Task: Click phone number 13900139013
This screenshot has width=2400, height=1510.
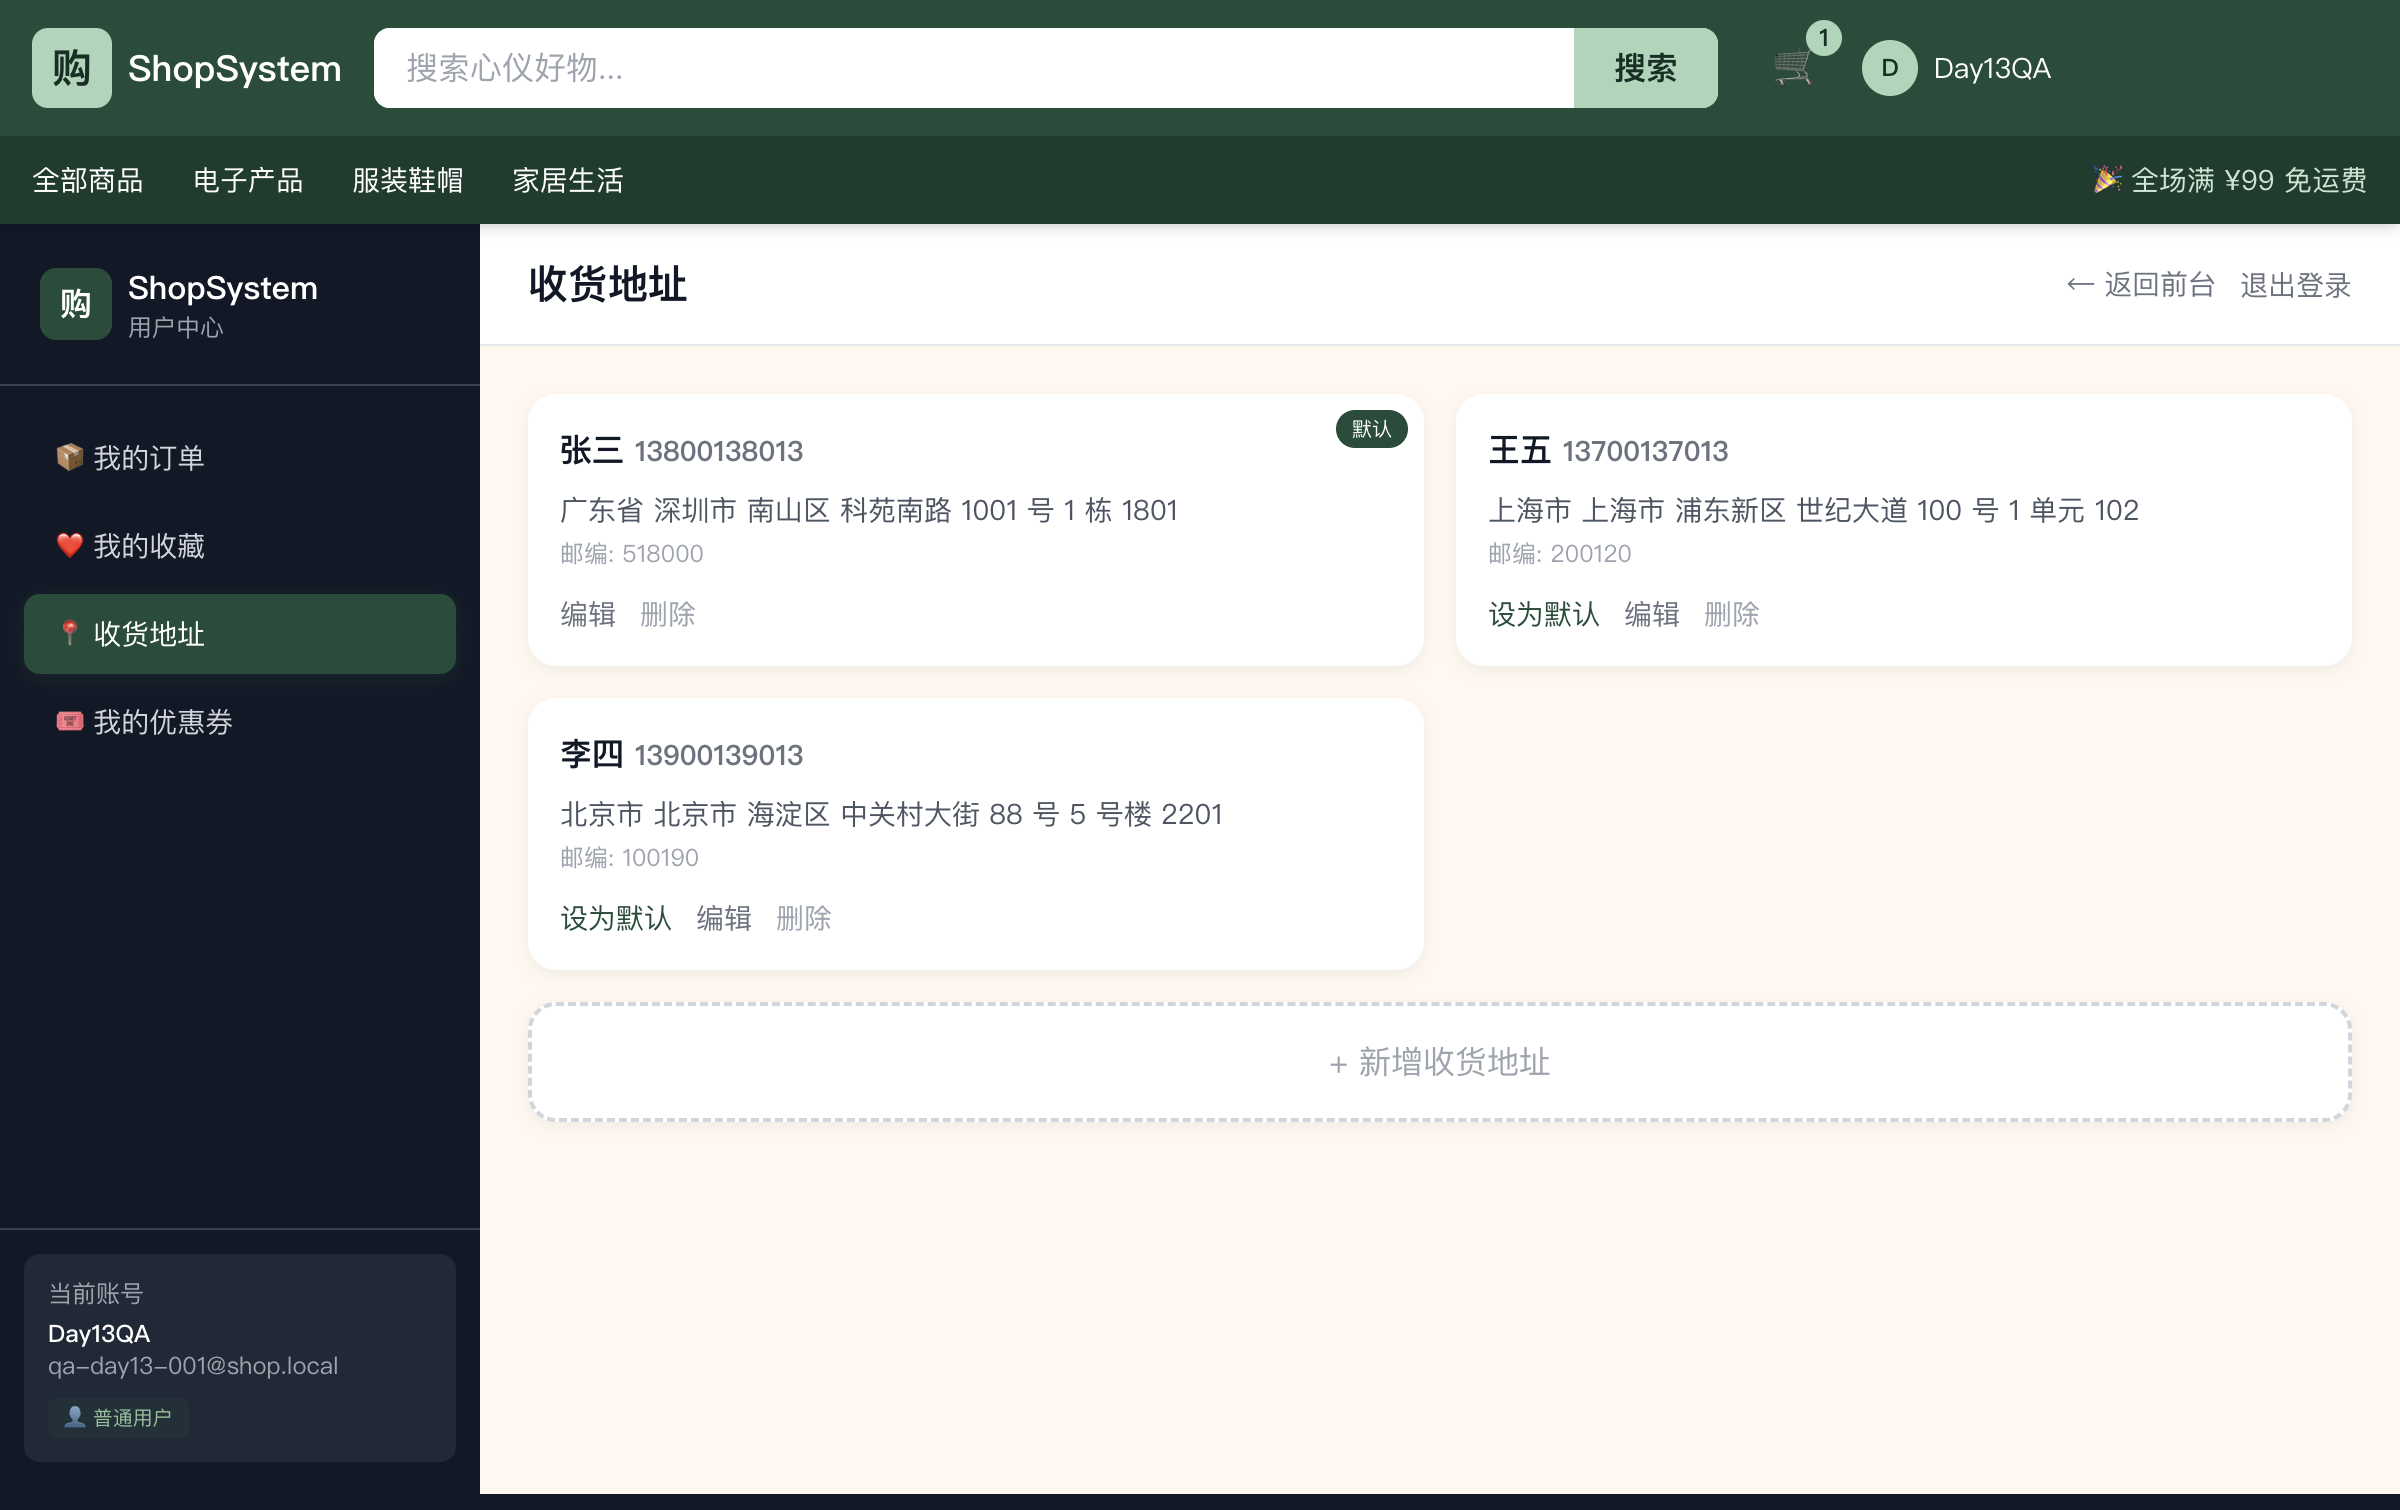Action: pyautogui.click(x=719, y=755)
